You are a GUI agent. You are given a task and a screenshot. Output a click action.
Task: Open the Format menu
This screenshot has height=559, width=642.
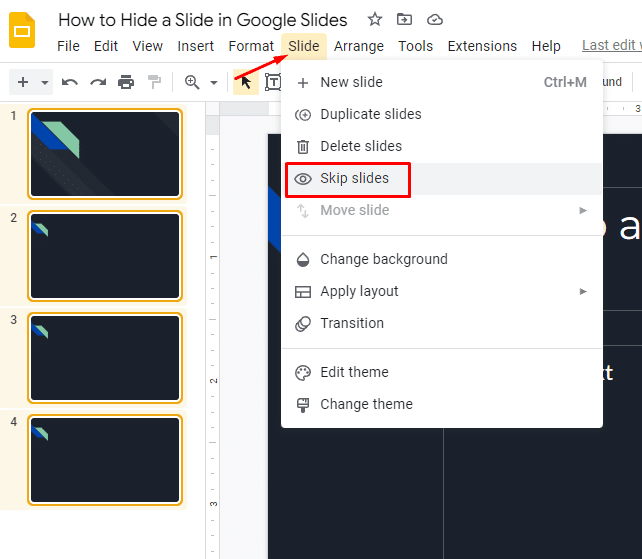click(x=251, y=46)
